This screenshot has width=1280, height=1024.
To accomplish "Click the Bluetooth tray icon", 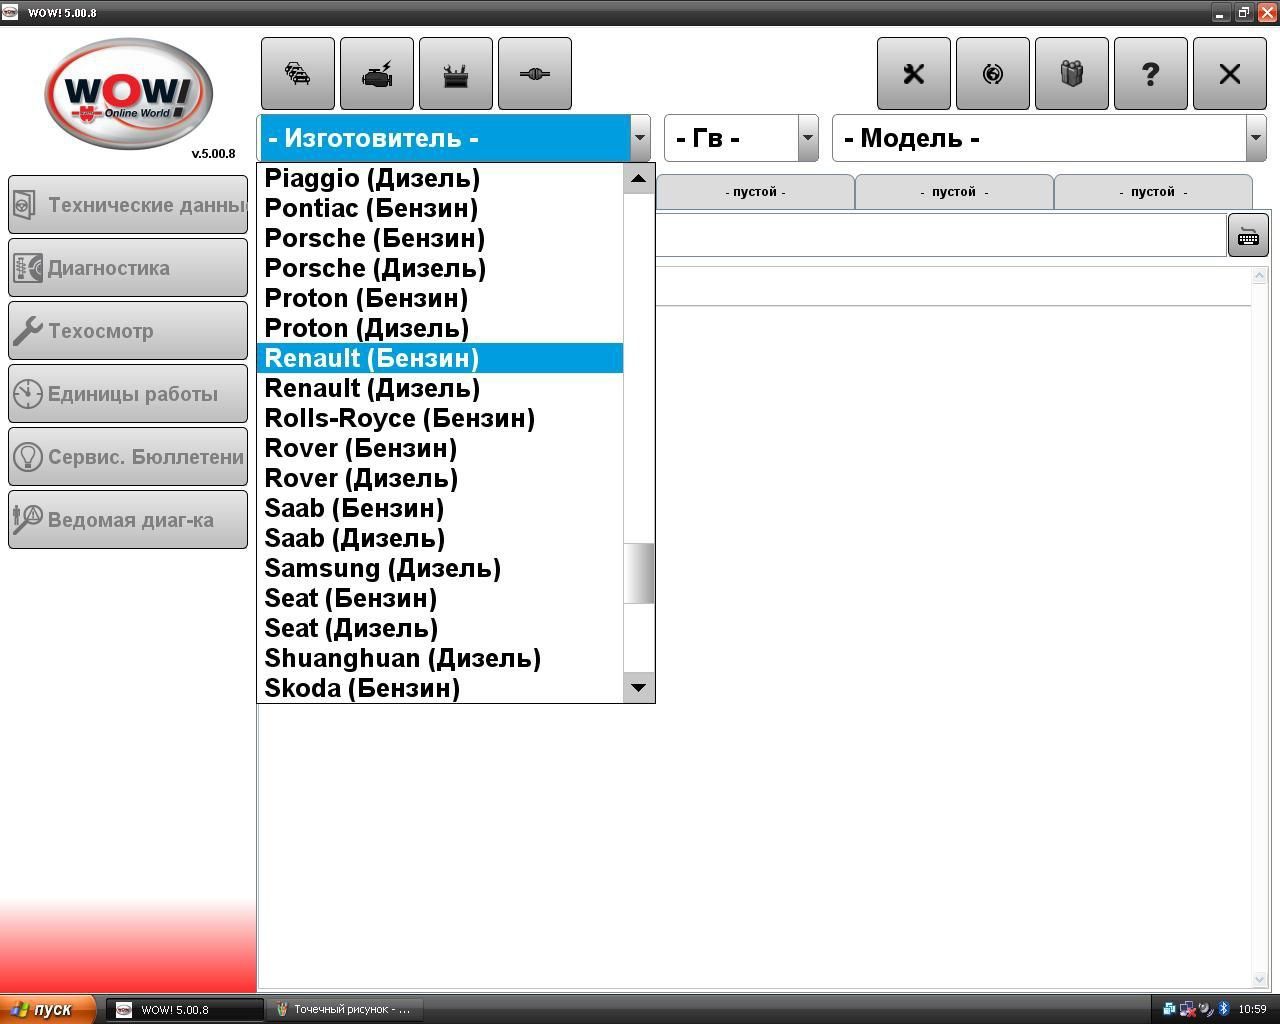I will (x=1223, y=1009).
